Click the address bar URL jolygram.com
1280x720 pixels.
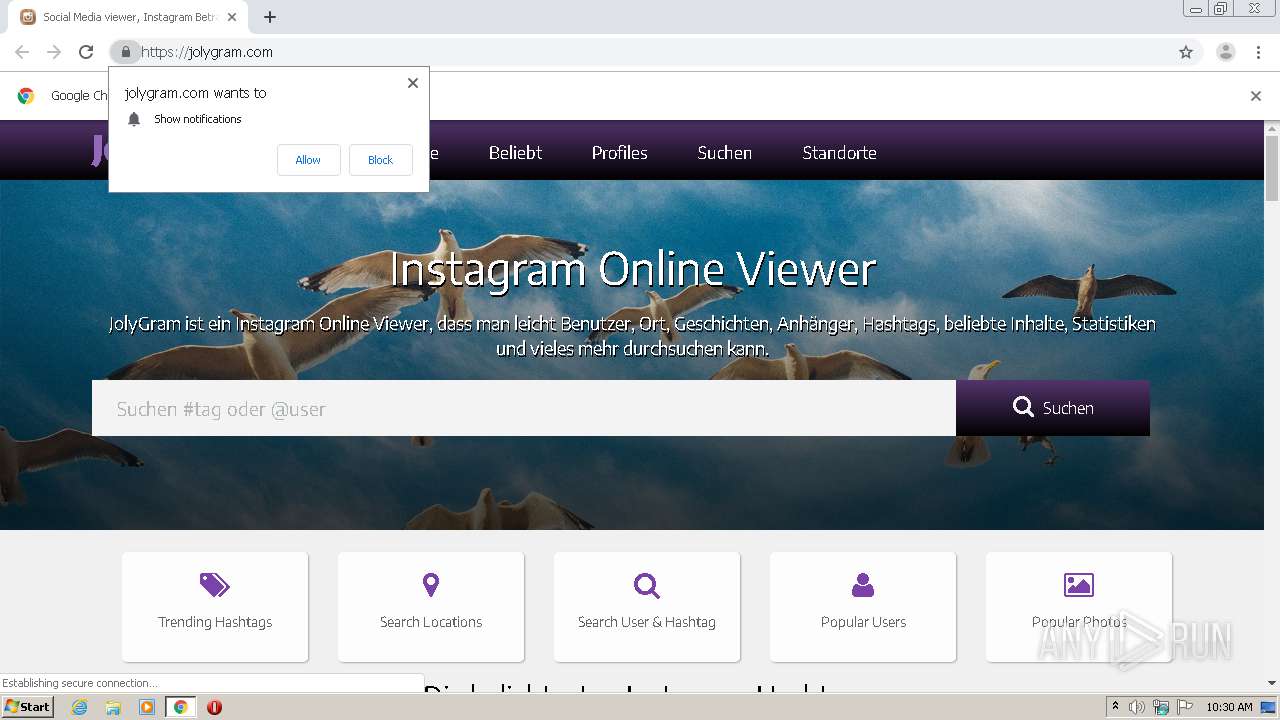[207, 52]
